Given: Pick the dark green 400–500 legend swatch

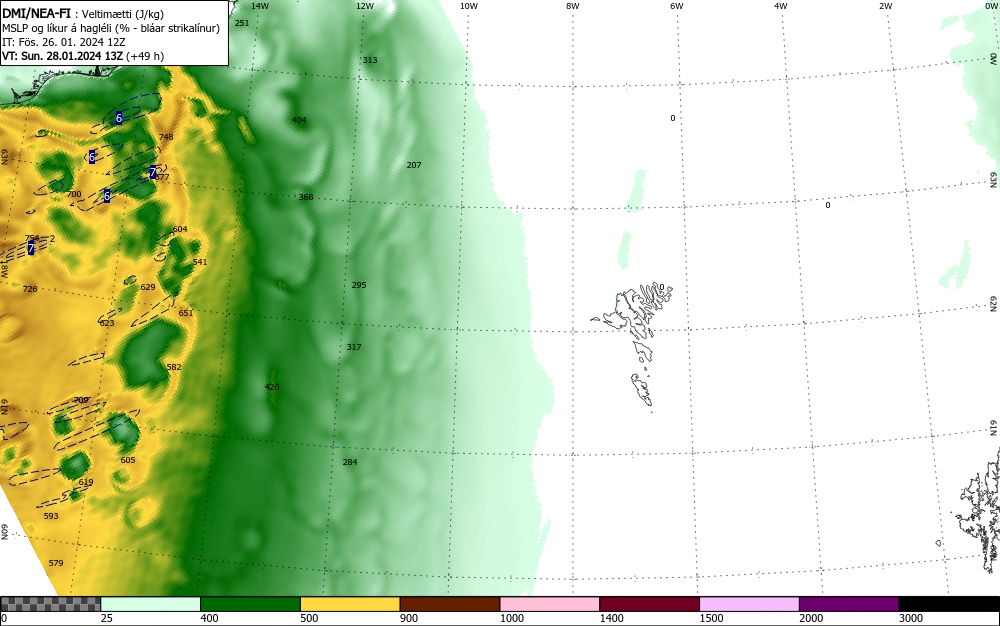Looking at the screenshot, I should pos(250,604).
